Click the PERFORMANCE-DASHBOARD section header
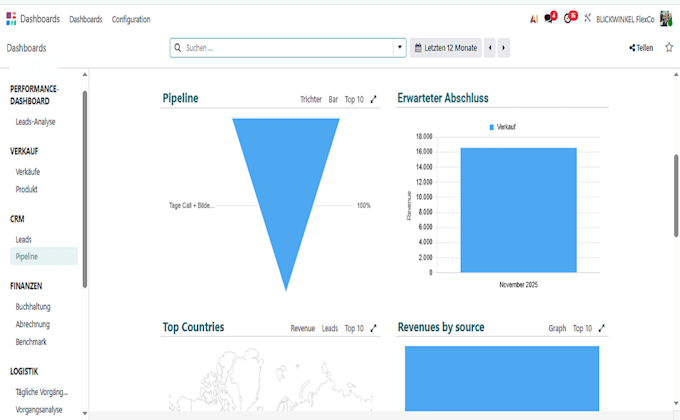The width and height of the screenshot is (680, 420). pos(34,95)
